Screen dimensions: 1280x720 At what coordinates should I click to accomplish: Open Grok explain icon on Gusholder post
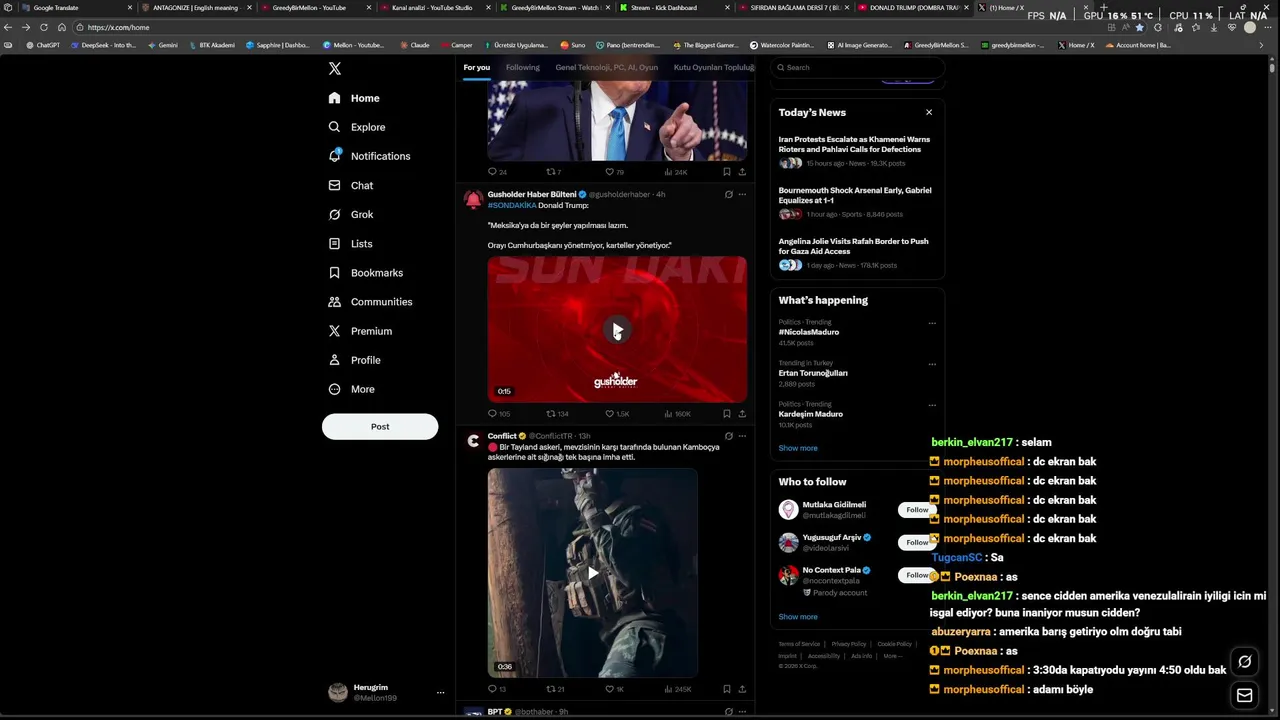click(x=728, y=194)
